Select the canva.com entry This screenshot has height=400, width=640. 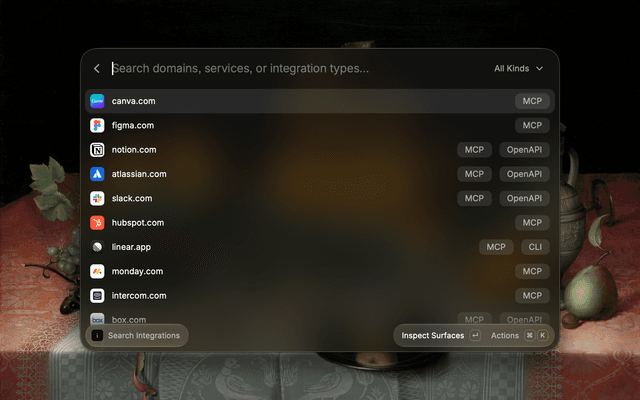[x=320, y=101]
